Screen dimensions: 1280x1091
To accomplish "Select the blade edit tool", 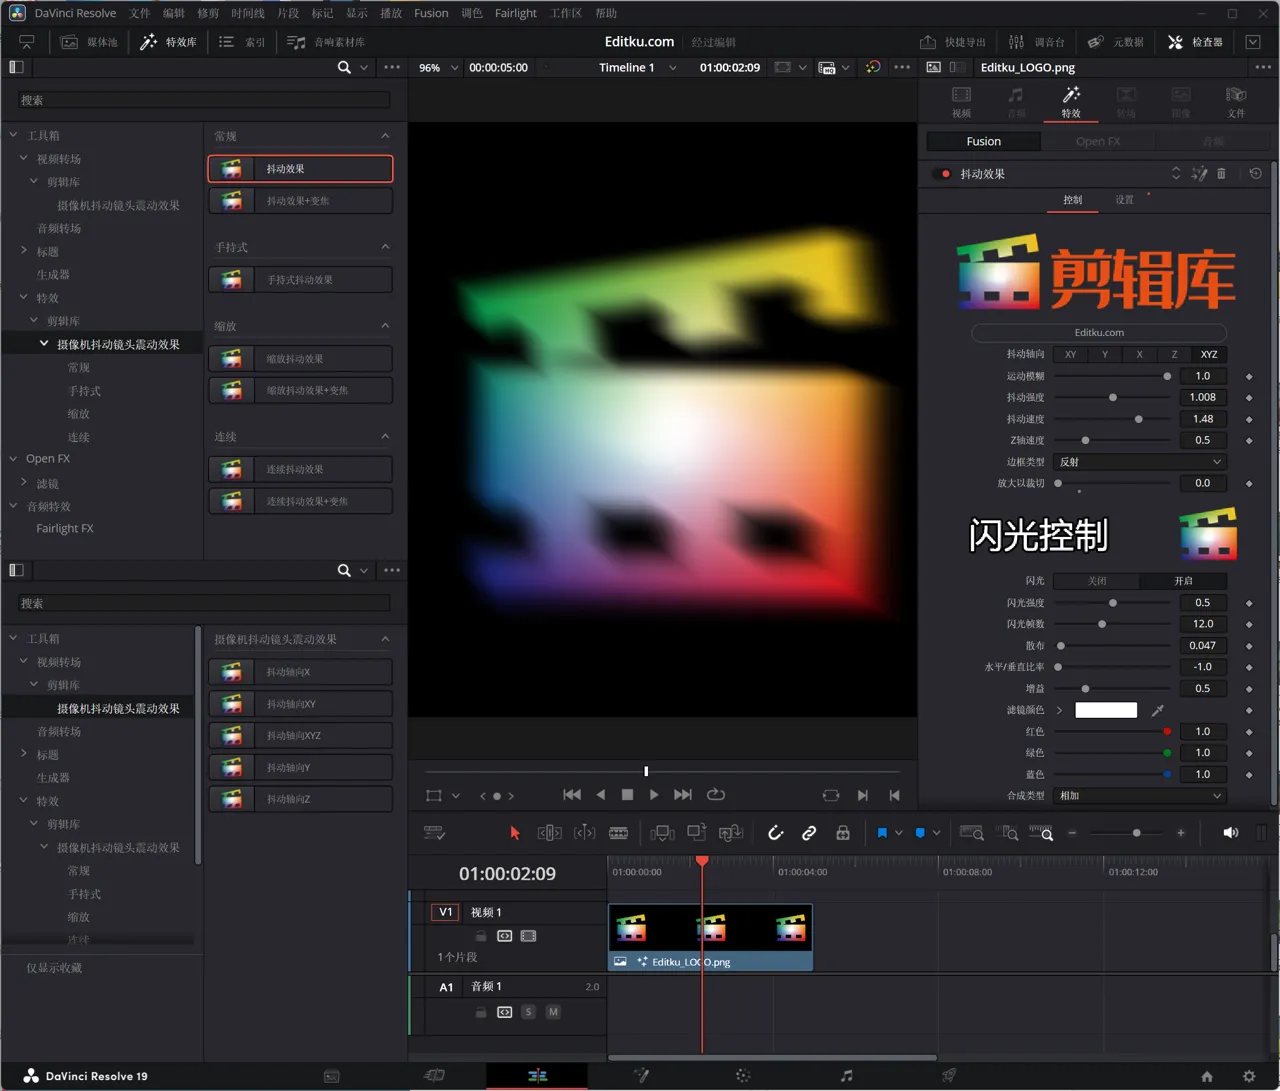I will point(619,833).
